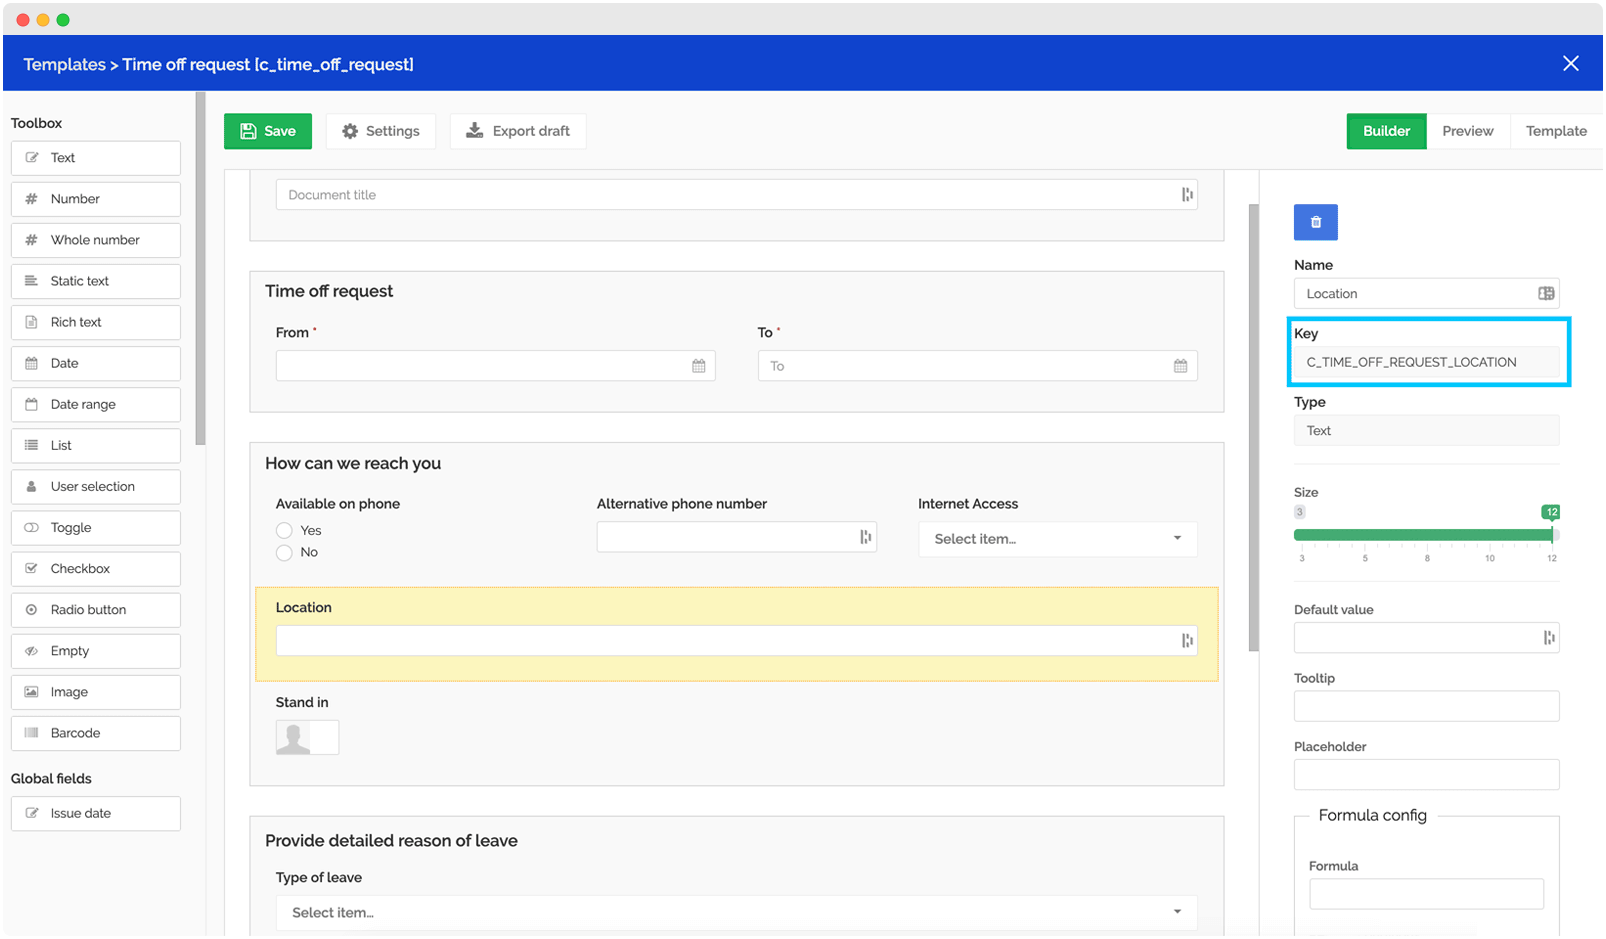Click the blue trash delete icon
This screenshot has width=1606, height=939.
pos(1315,222)
